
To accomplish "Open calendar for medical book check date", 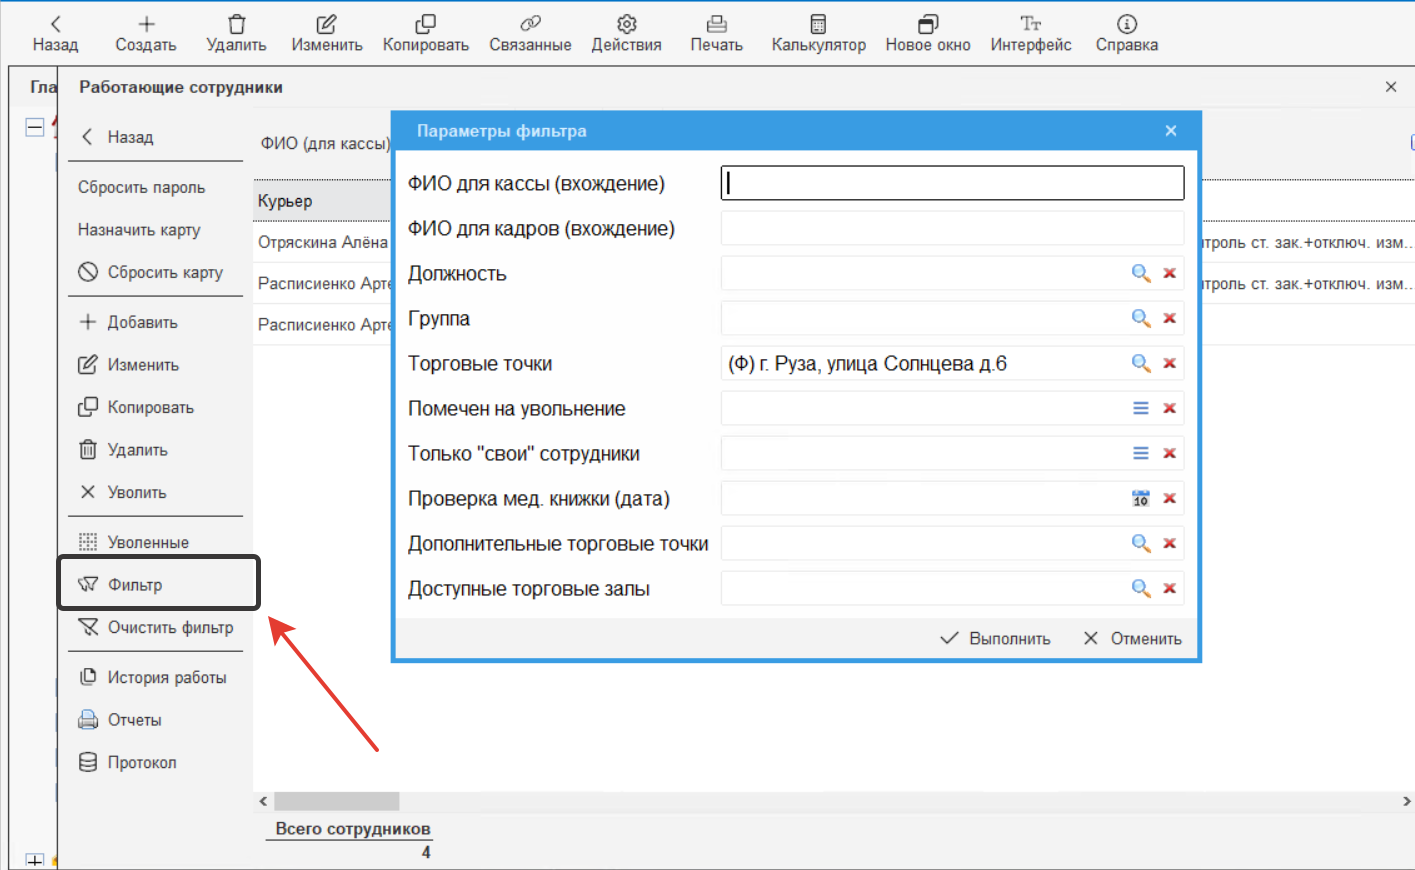I will click(x=1140, y=498).
